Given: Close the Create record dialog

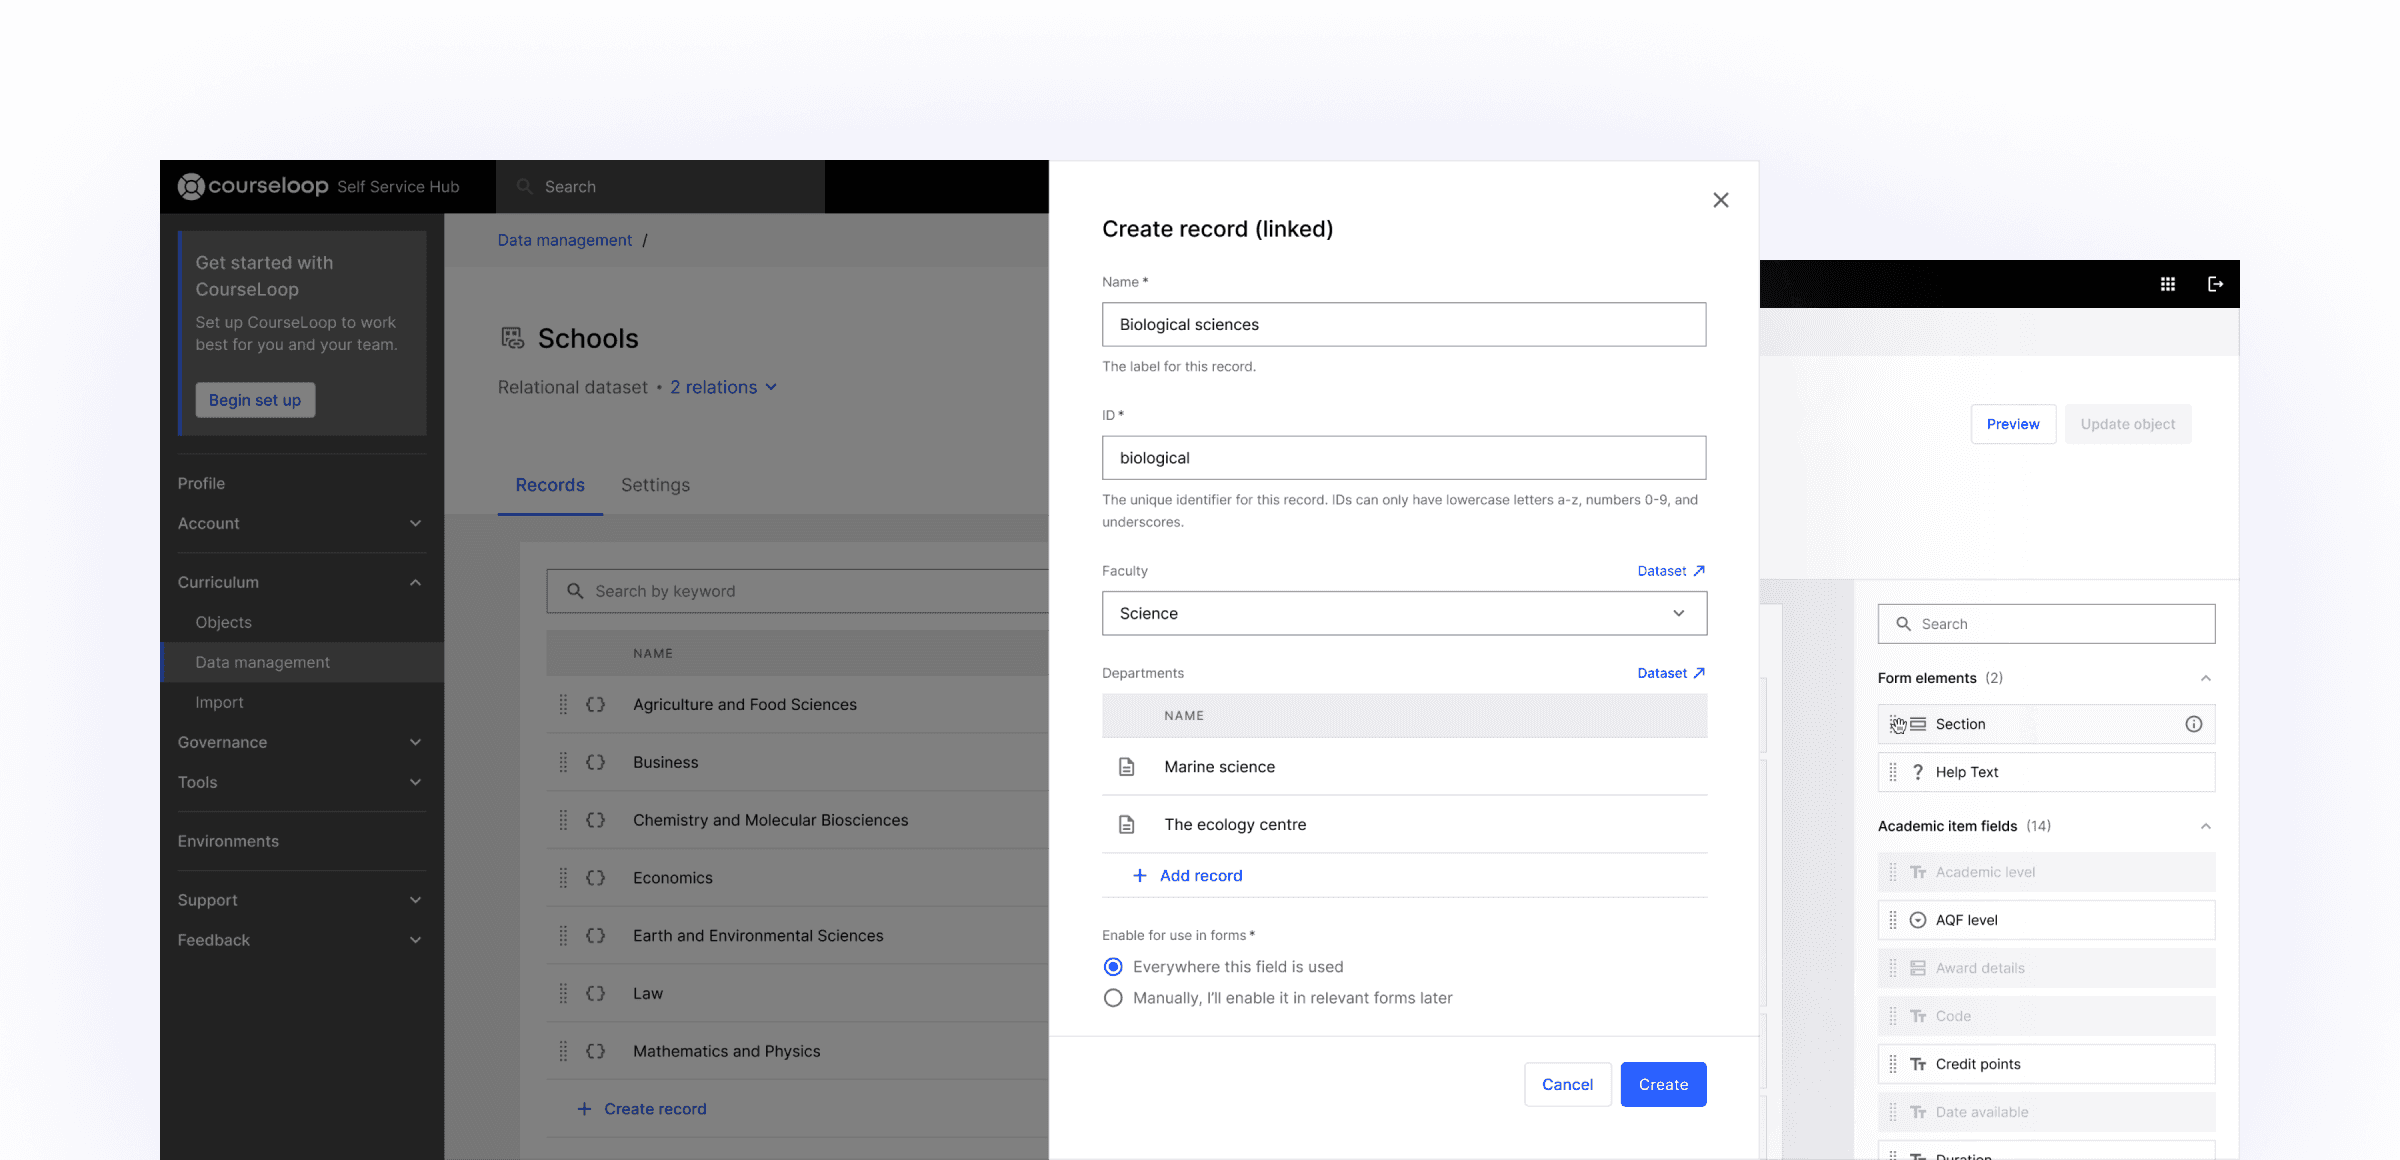Looking at the screenshot, I should point(1720,200).
